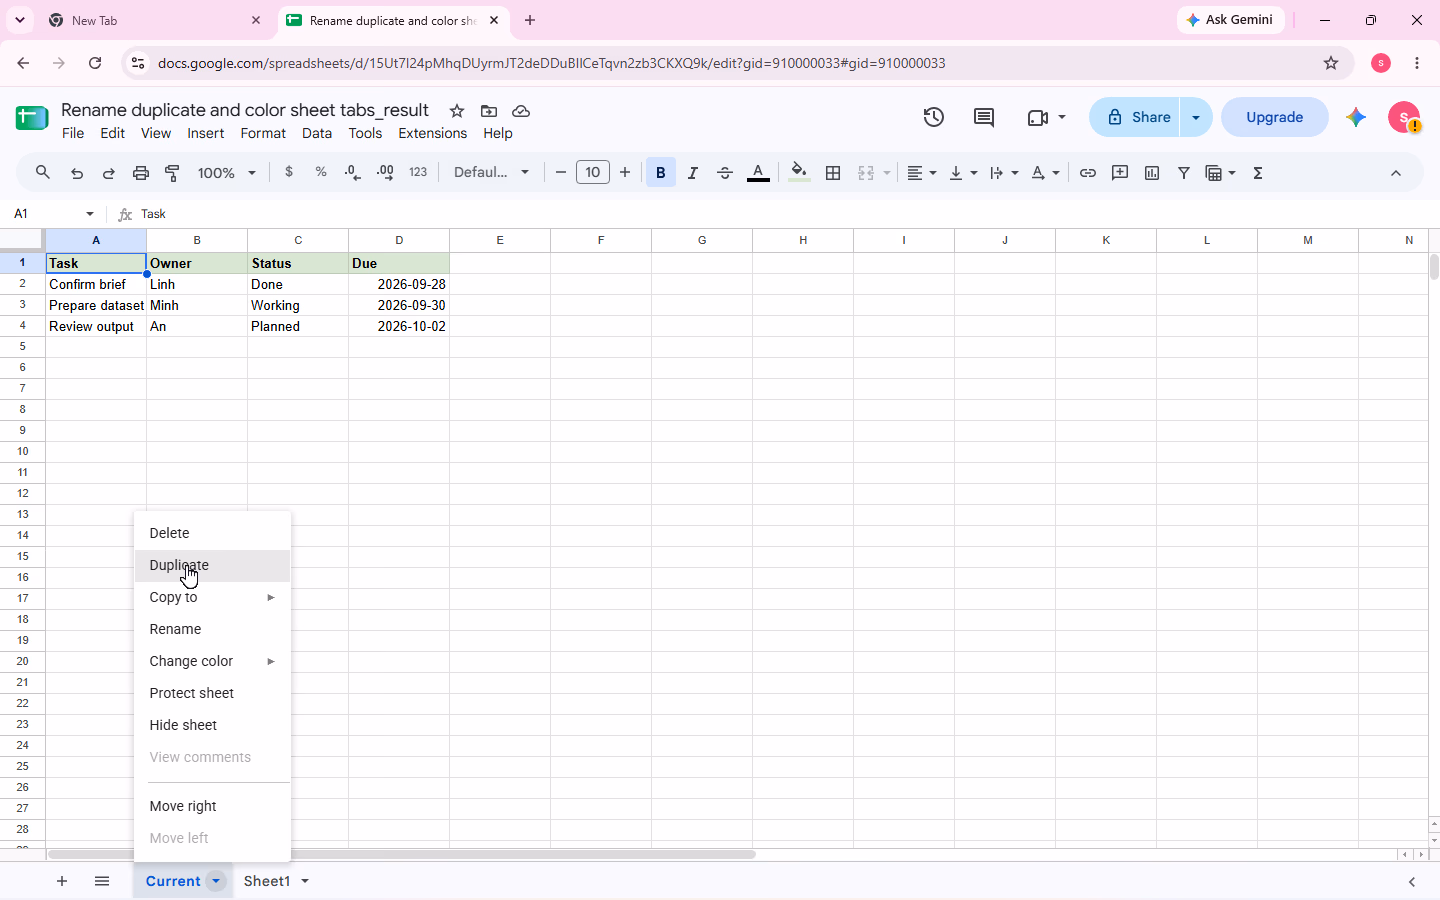The height and width of the screenshot is (900, 1440).
Task: Expand the zoom 100% dropdown
Action: coord(228,173)
